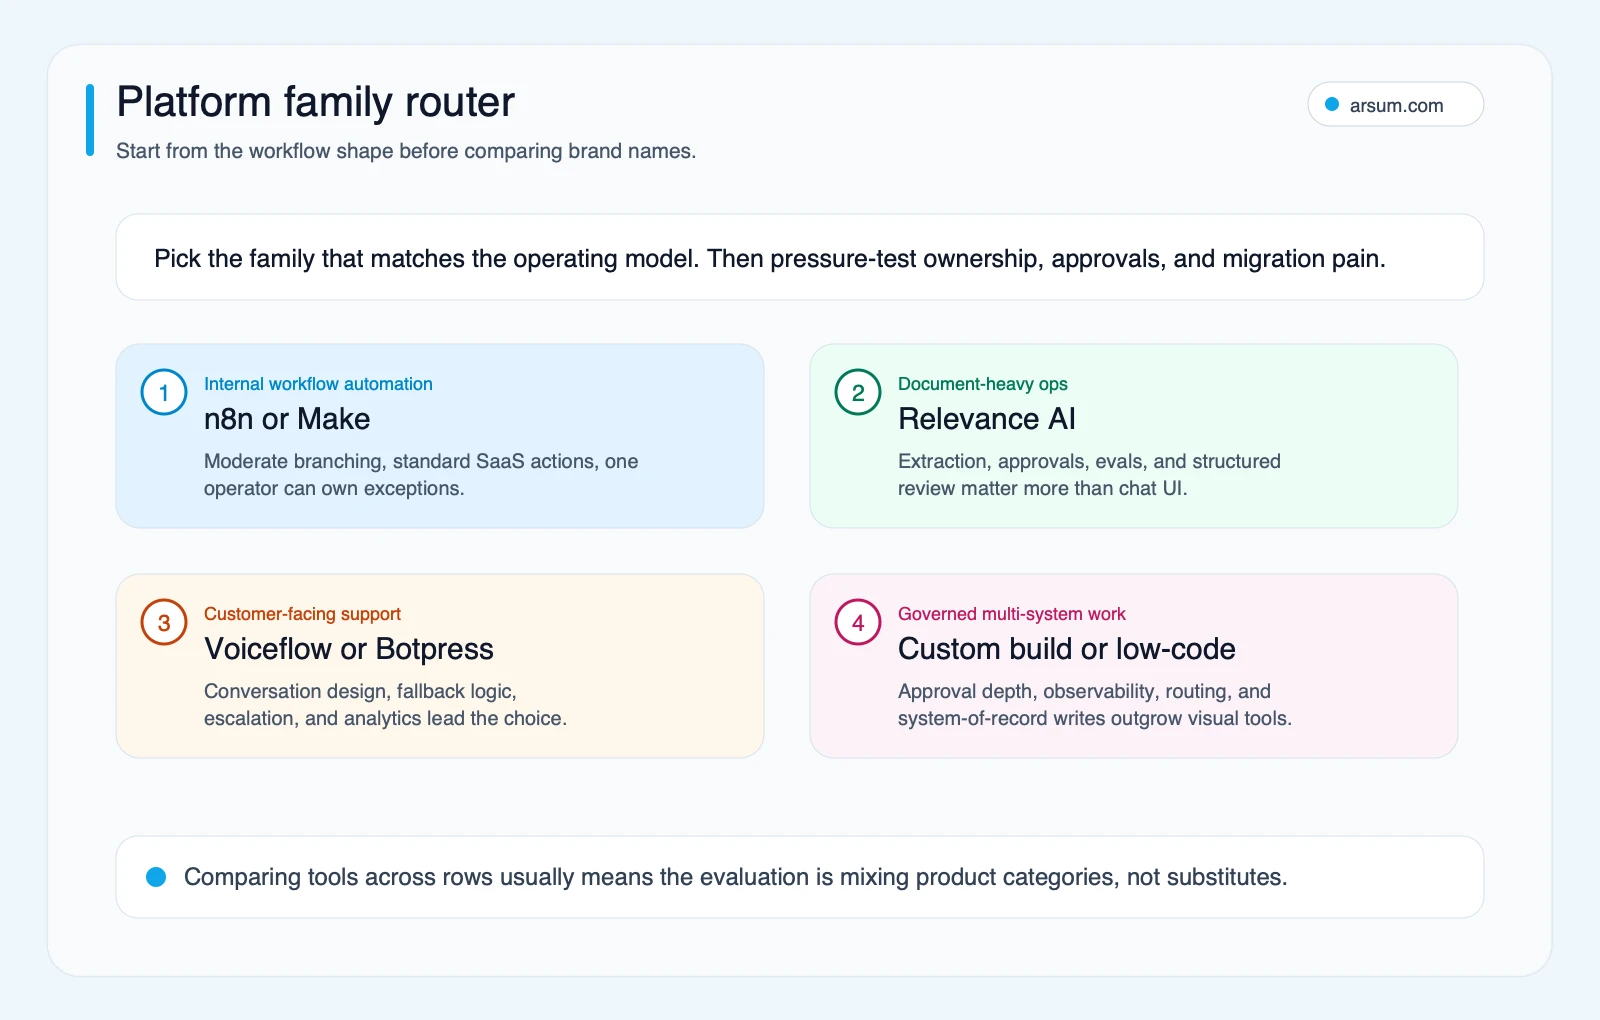Open the 'Voiceflow or Botpress' card title
1600x1020 pixels.
(x=349, y=649)
